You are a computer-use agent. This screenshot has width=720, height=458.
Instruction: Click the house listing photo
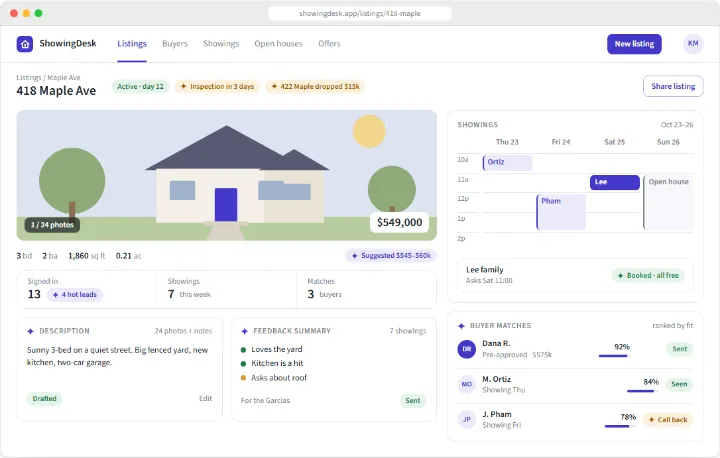(x=227, y=175)
